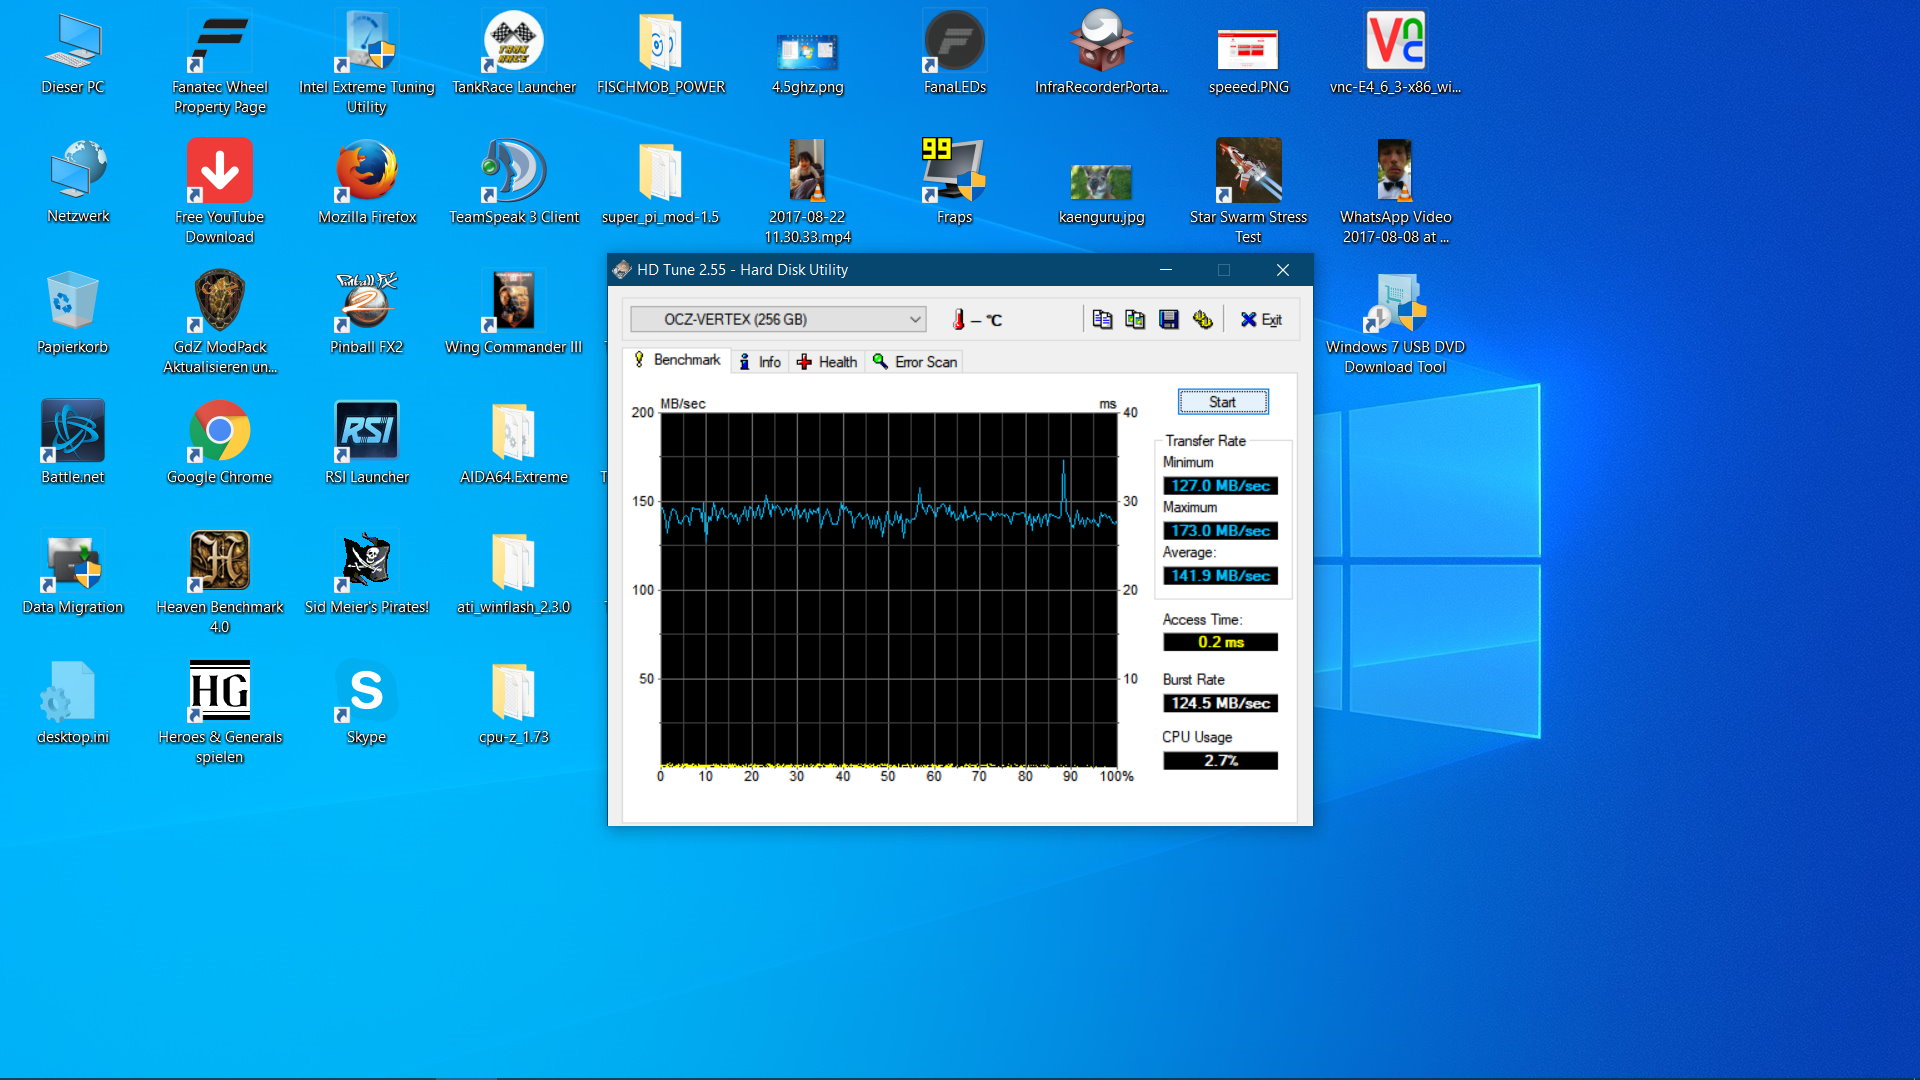Expand the OCZ-VERTEX drive dropdown
The image size is (1920, 1080).
914,319
